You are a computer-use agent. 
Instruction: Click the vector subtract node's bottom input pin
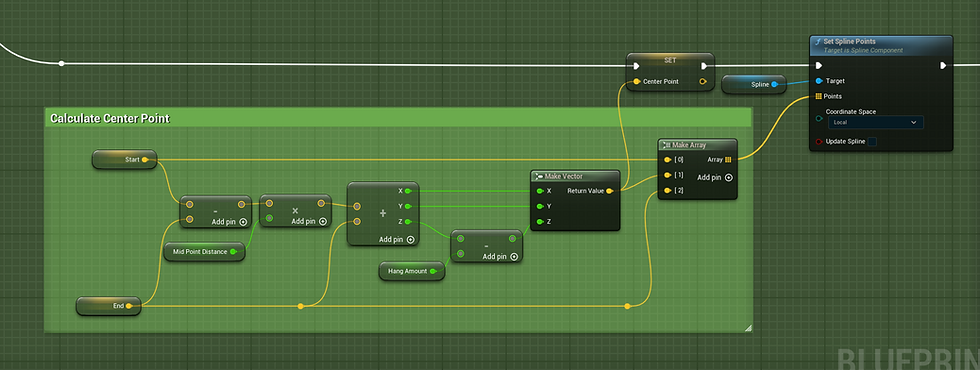click(189, 219)
